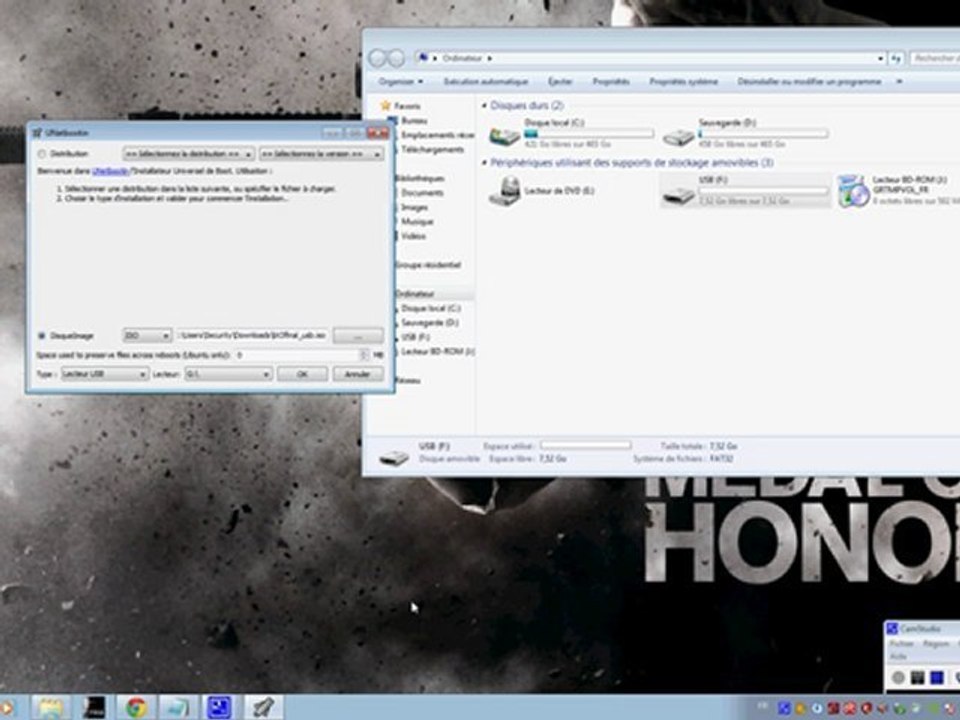
Task: Open the distribution selection dropdown
Action: [x=188, y=154]
